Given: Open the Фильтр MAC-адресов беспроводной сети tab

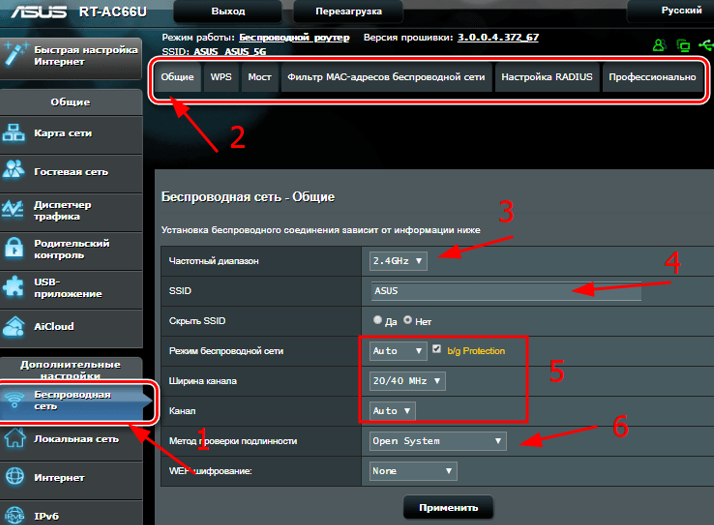Looking at the screenshot, I should pyautogui.click(x=386, y=77).
